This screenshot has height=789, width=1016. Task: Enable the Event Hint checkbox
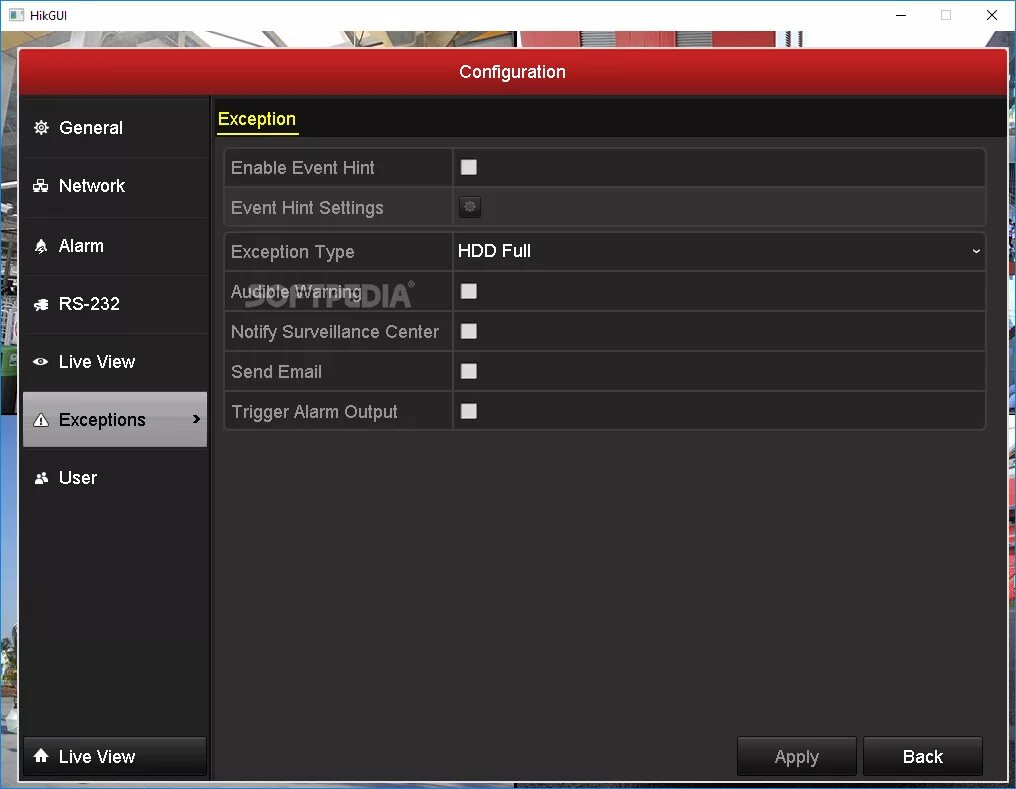(468, 167)
